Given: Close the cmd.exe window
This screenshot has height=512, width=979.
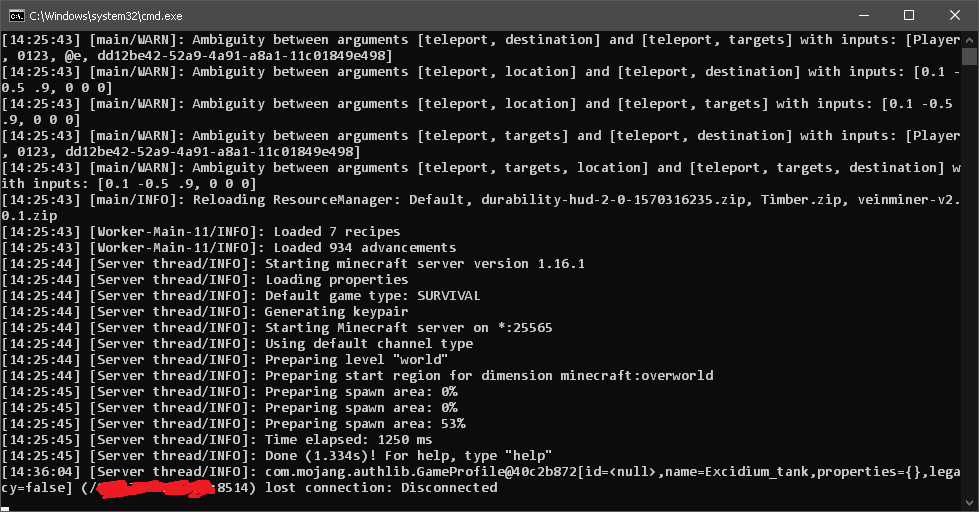Looking at the screenshot, I should coord(955,15).
